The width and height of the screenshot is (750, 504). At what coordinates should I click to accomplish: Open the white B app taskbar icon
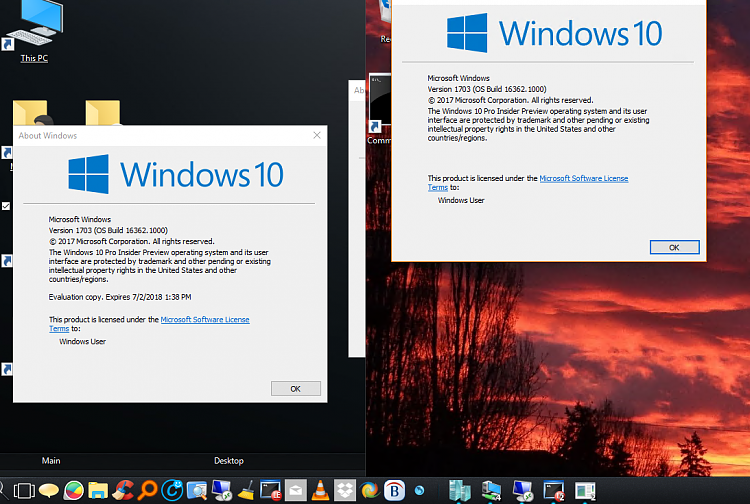394,491
